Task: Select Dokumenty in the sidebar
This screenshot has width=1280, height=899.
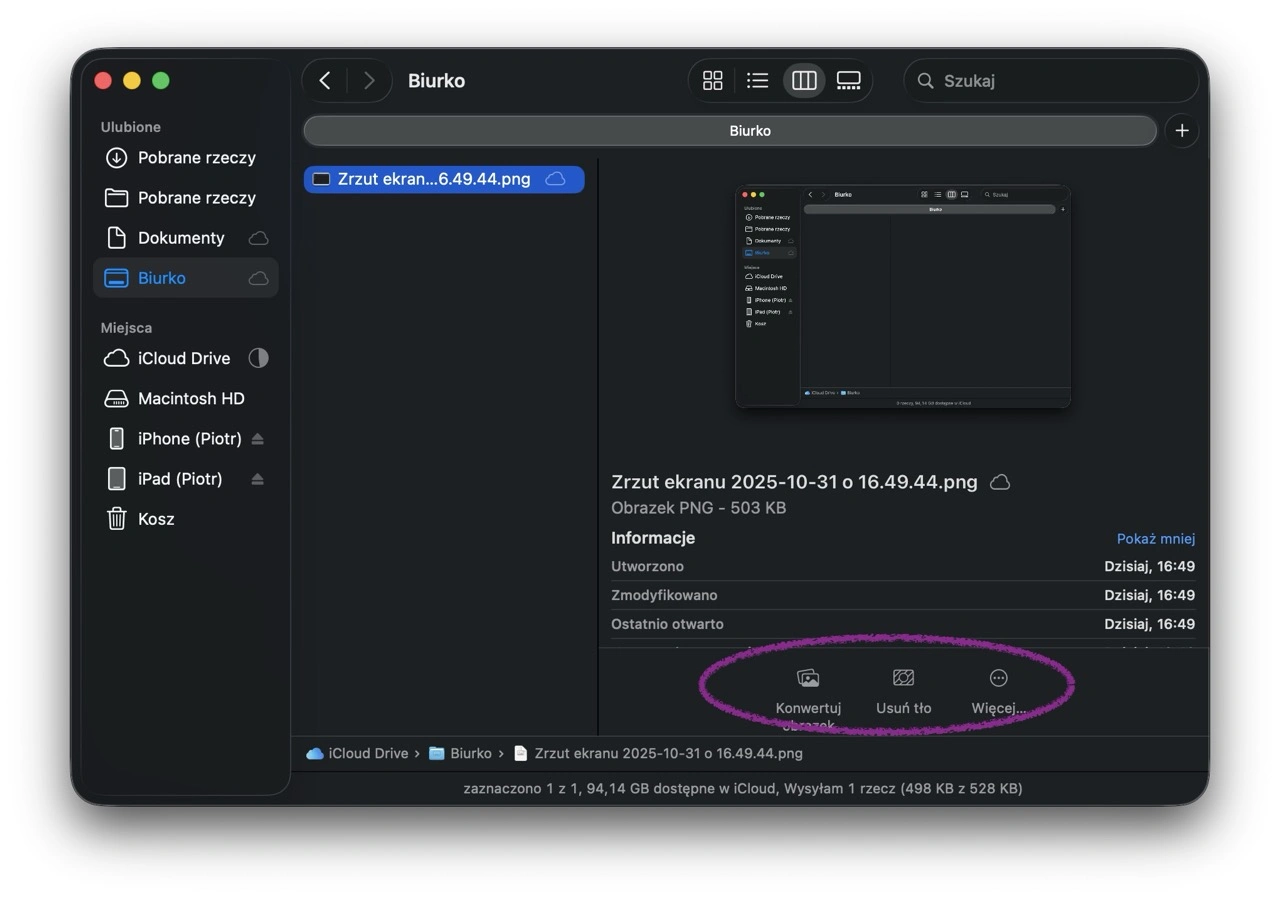Action: [x=181, y=238]
